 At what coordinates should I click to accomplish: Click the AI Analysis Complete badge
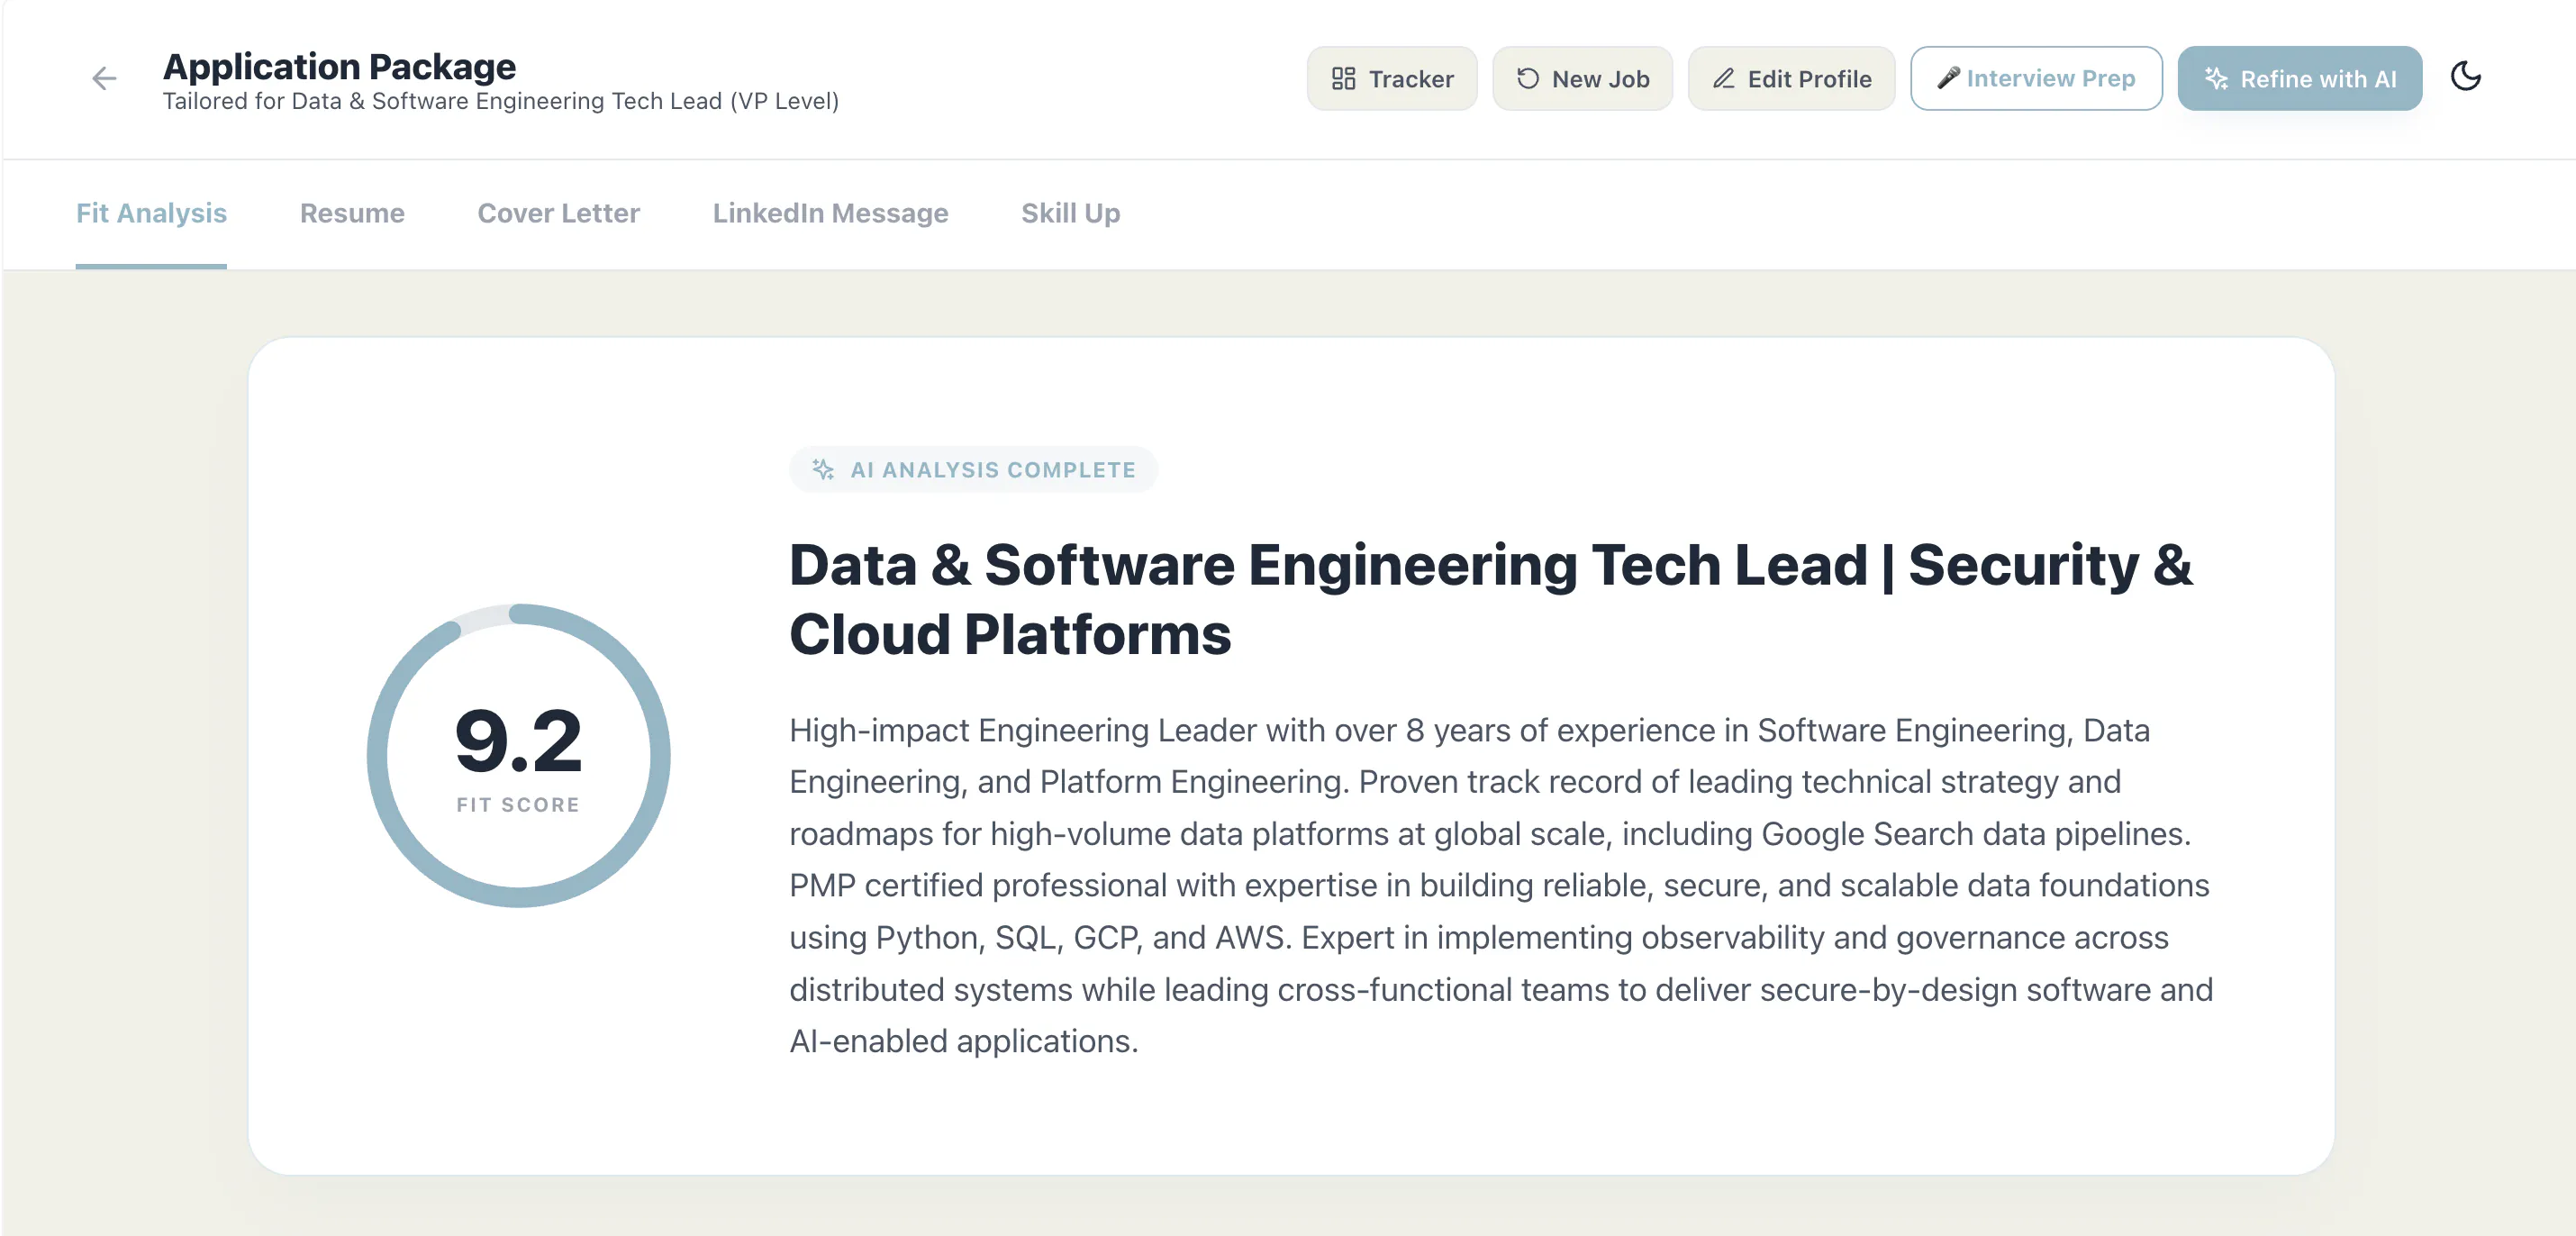tap(973, 469)
